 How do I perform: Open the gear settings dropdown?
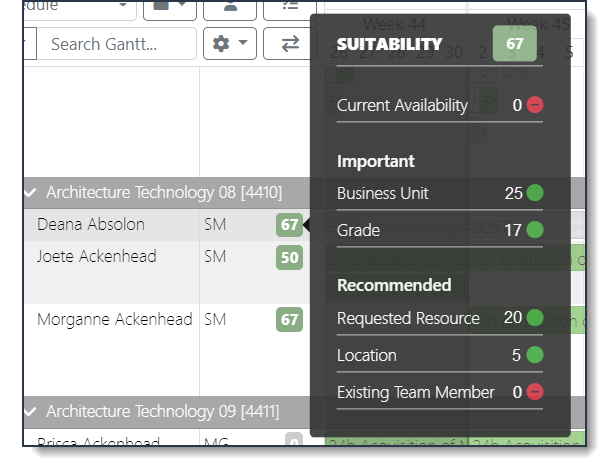(230, 43)
